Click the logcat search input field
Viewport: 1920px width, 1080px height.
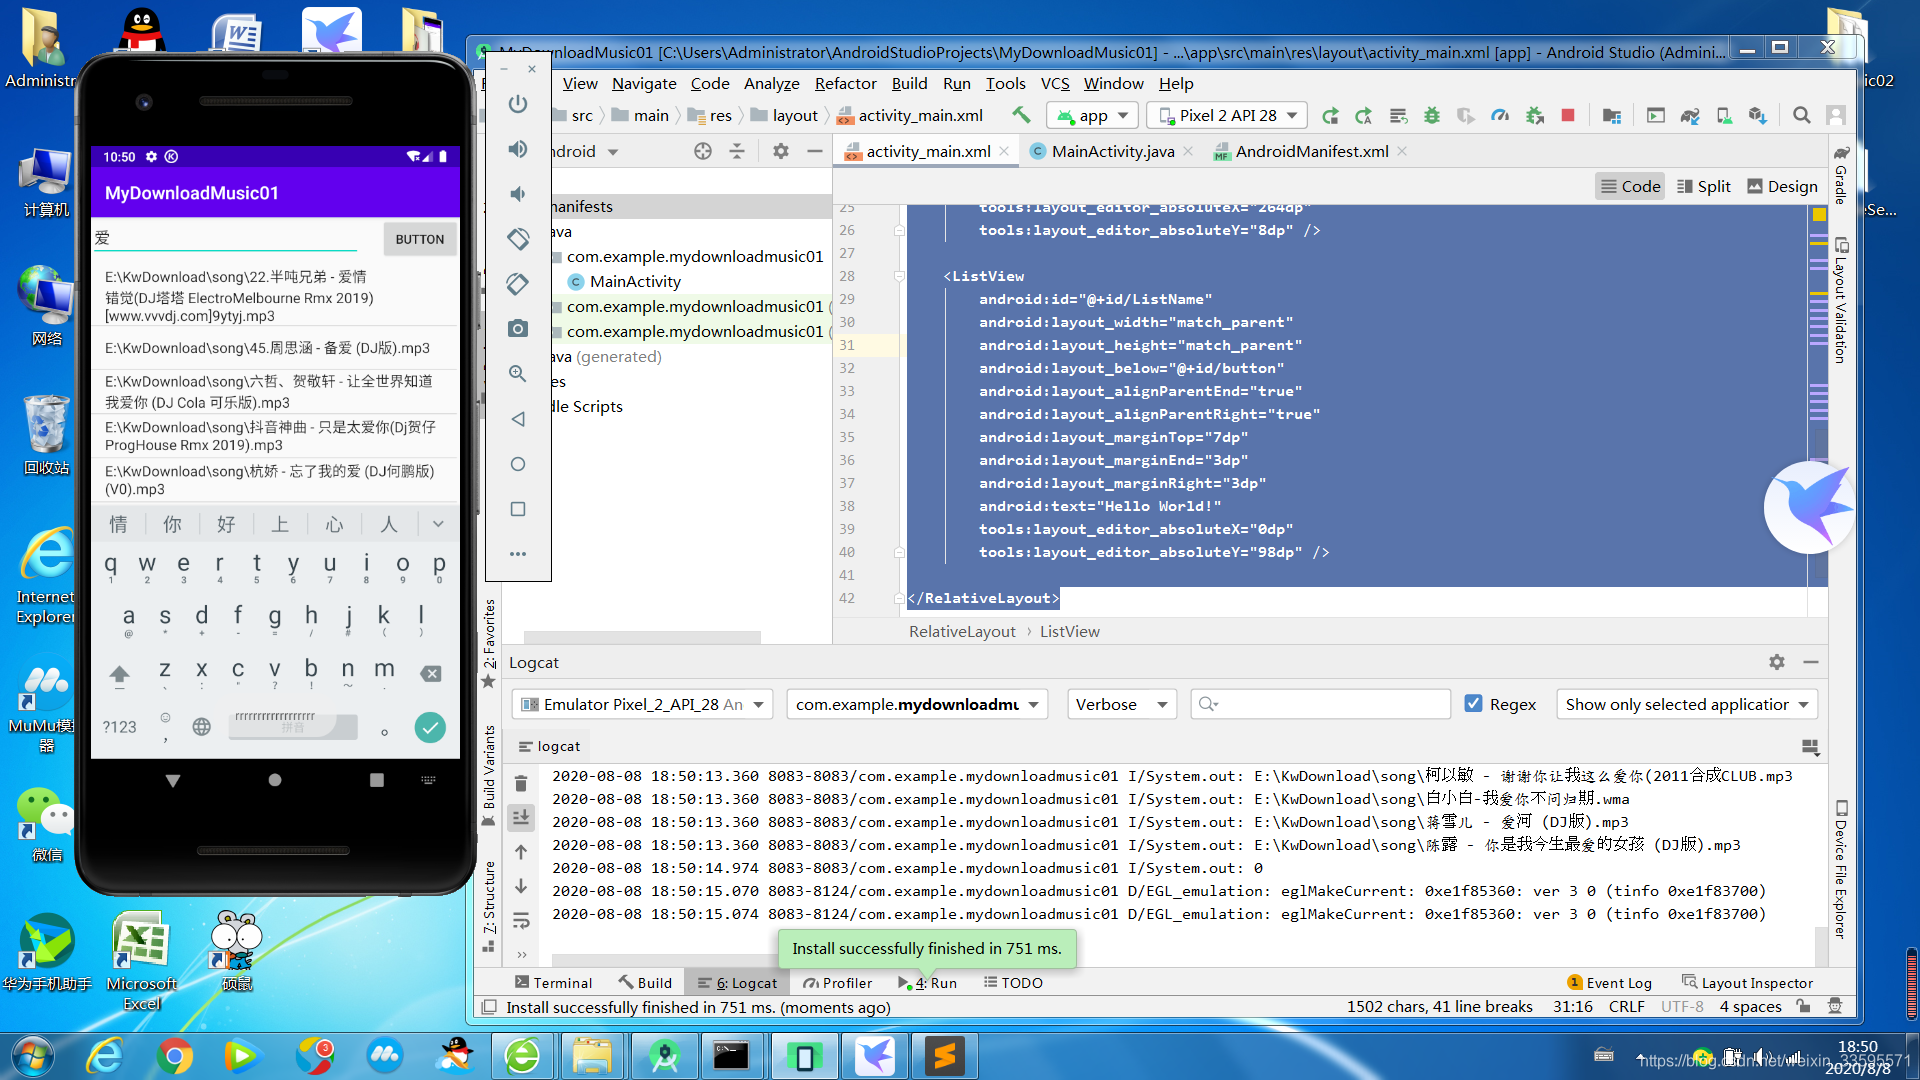click(1320, 704)
